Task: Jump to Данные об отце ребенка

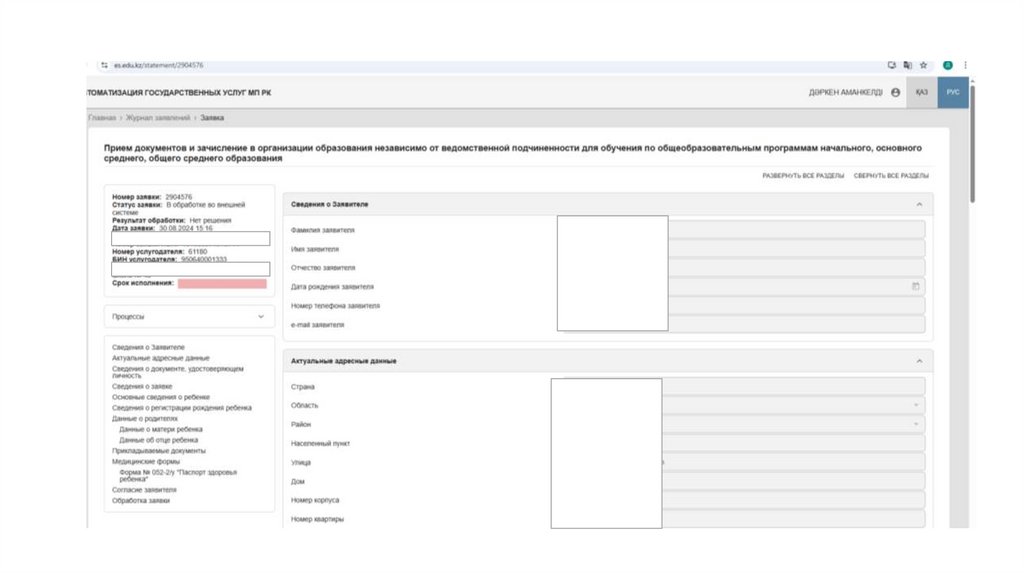Action: tap(159, 440)
